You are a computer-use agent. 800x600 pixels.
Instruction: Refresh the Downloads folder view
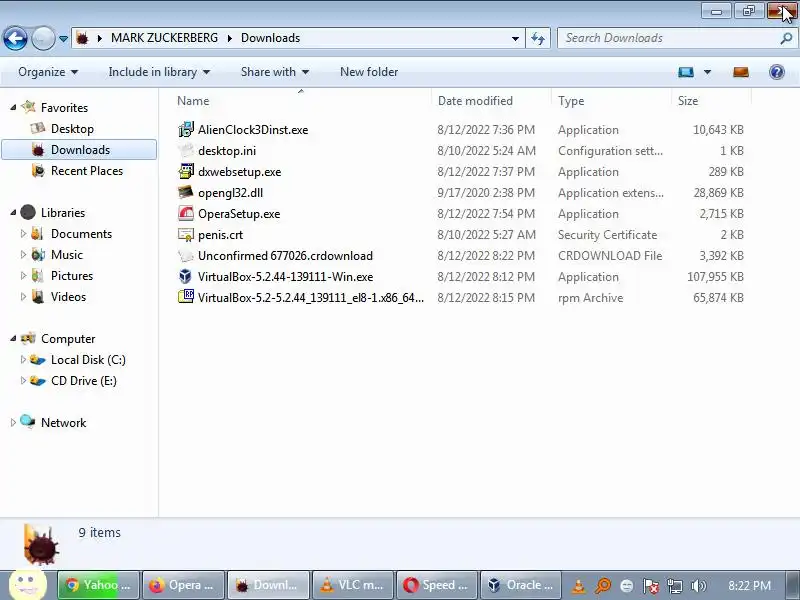click(538, 39)
